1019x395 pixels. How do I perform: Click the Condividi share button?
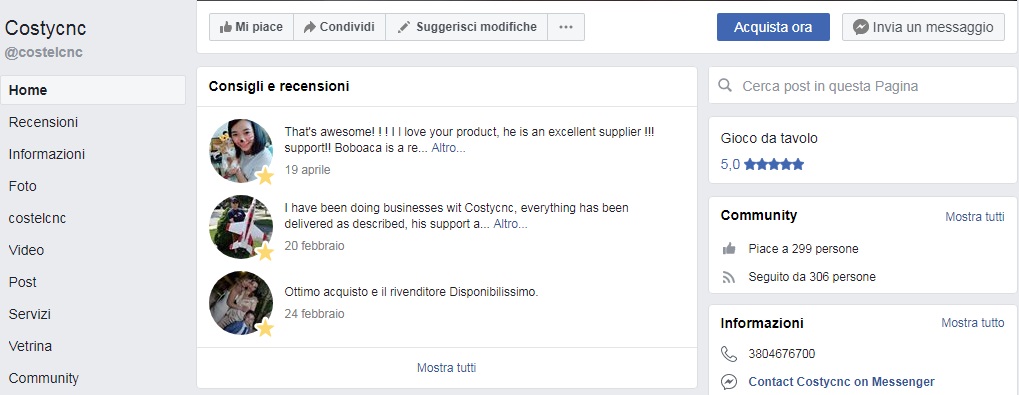point(339,27)
